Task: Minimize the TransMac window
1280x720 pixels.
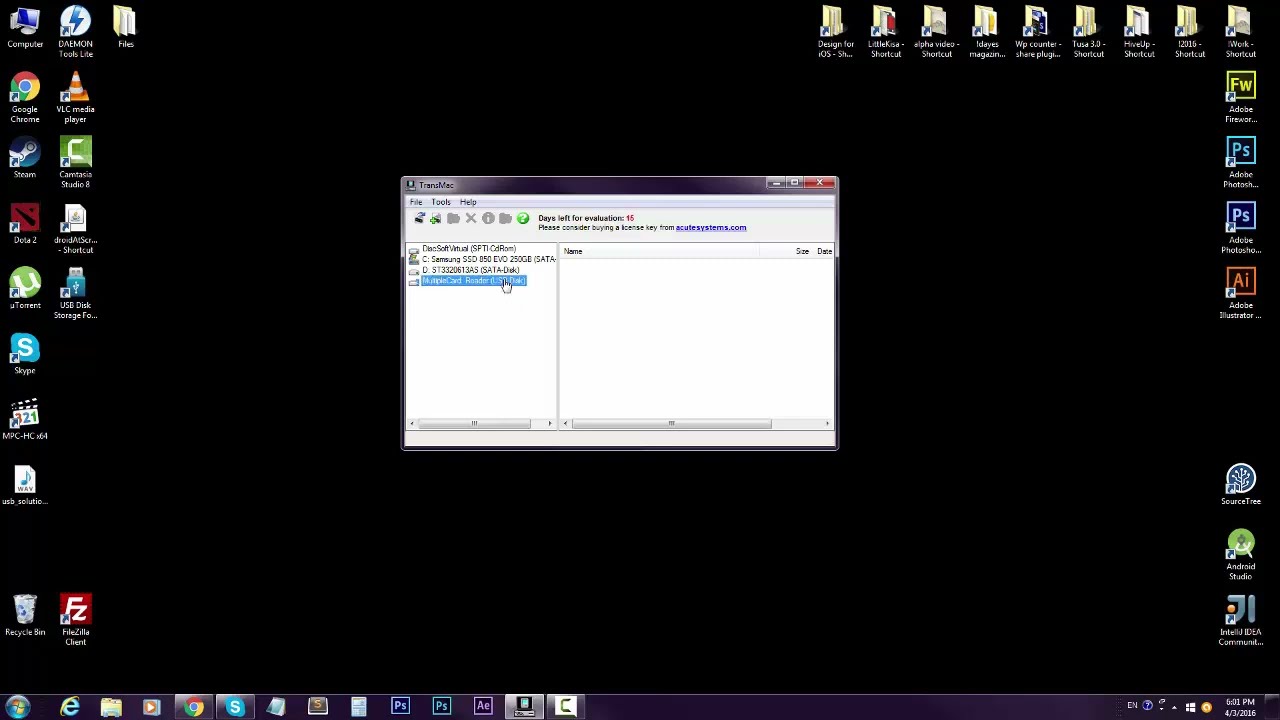Action: (x=776, y=183)
